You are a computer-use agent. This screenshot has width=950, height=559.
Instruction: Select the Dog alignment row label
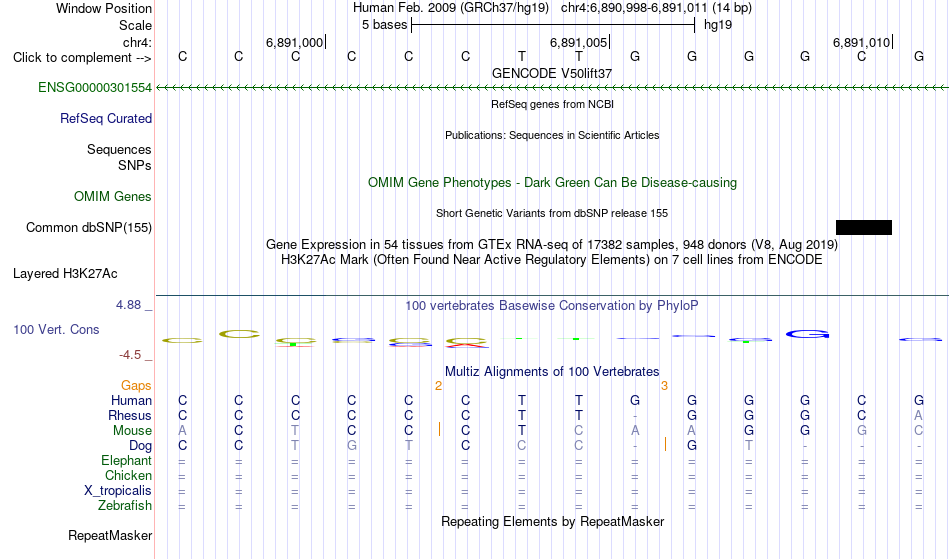(140, 446)
